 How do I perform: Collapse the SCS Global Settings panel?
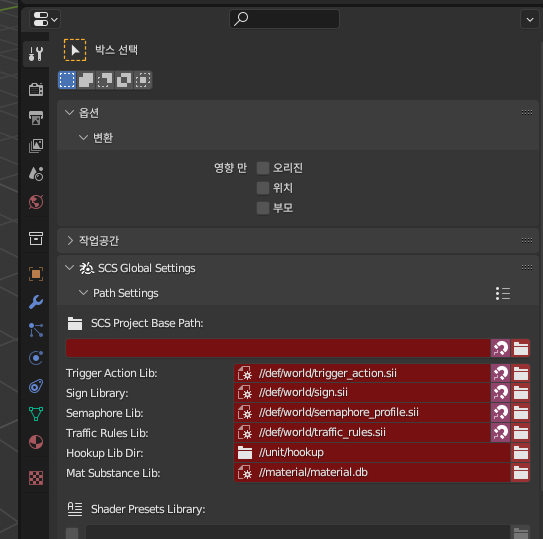70,268
